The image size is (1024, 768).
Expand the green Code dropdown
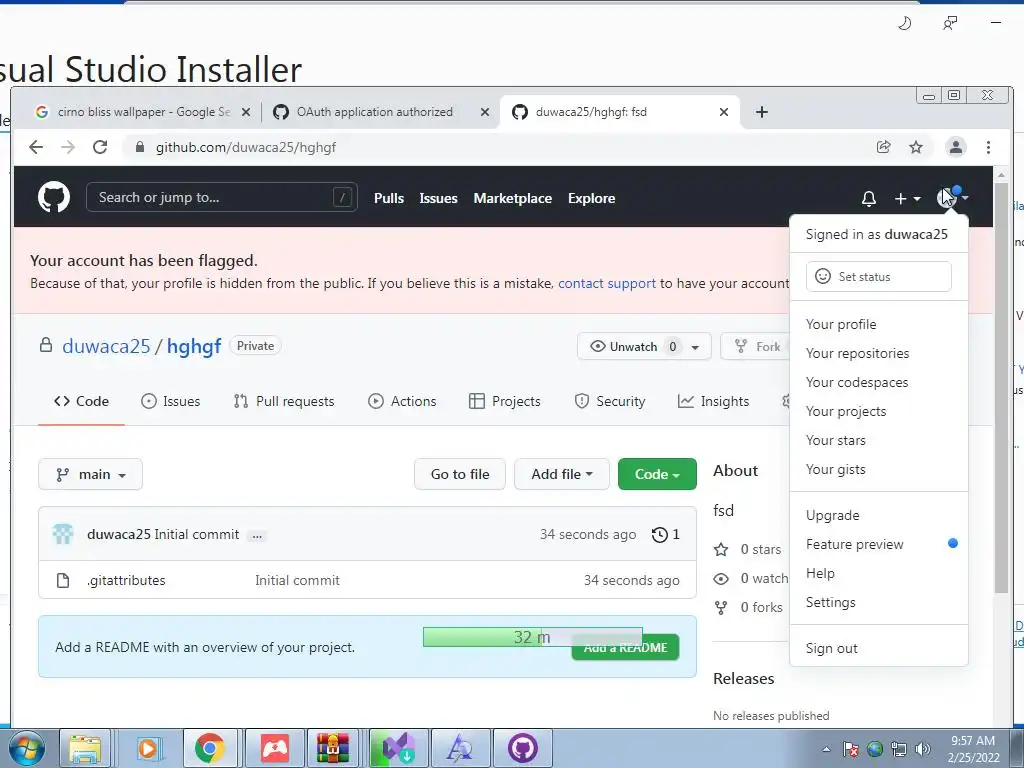point(657,474)
